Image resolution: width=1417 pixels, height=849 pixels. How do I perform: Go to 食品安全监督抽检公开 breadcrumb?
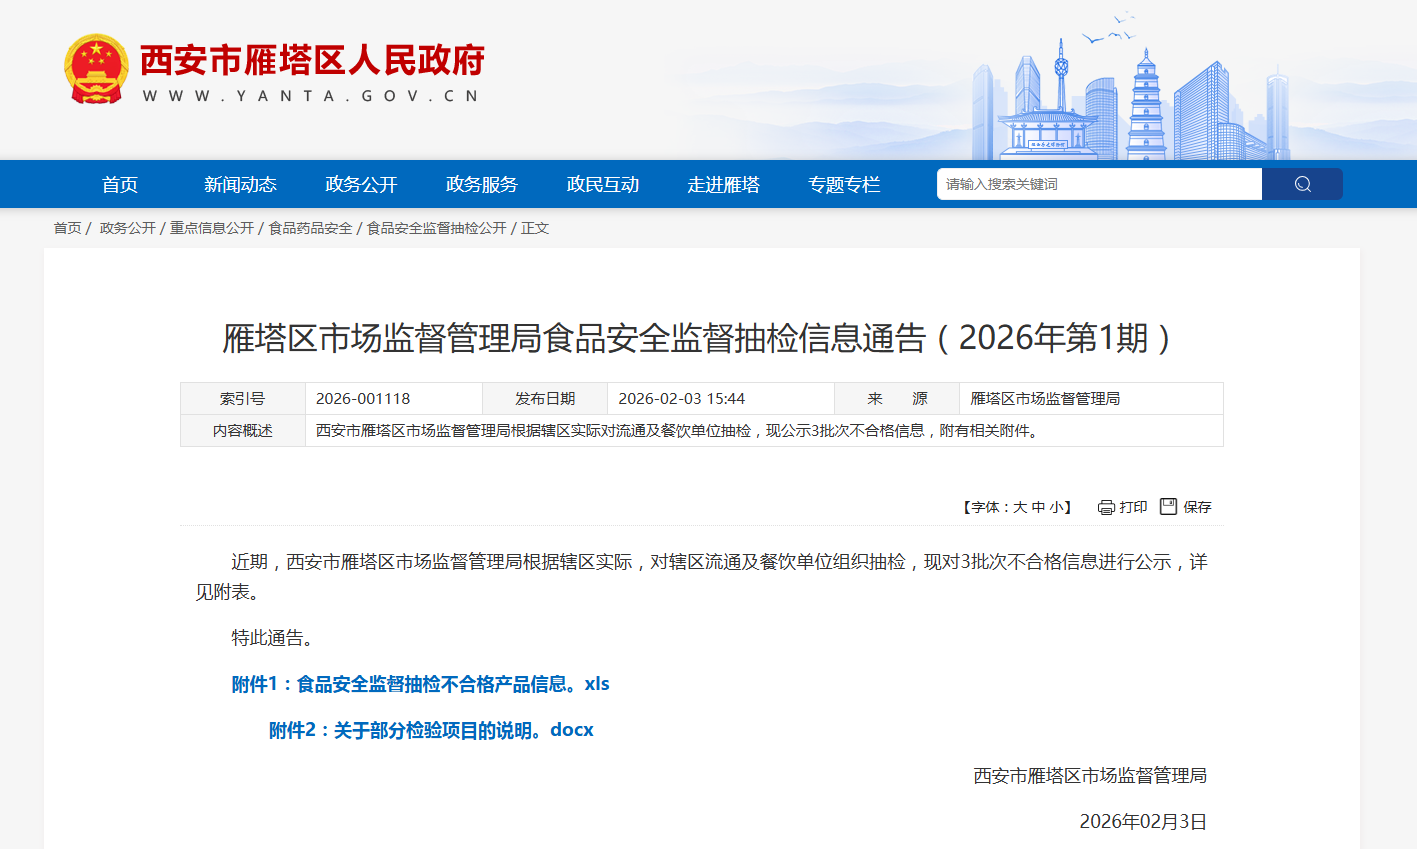[436, 228]
